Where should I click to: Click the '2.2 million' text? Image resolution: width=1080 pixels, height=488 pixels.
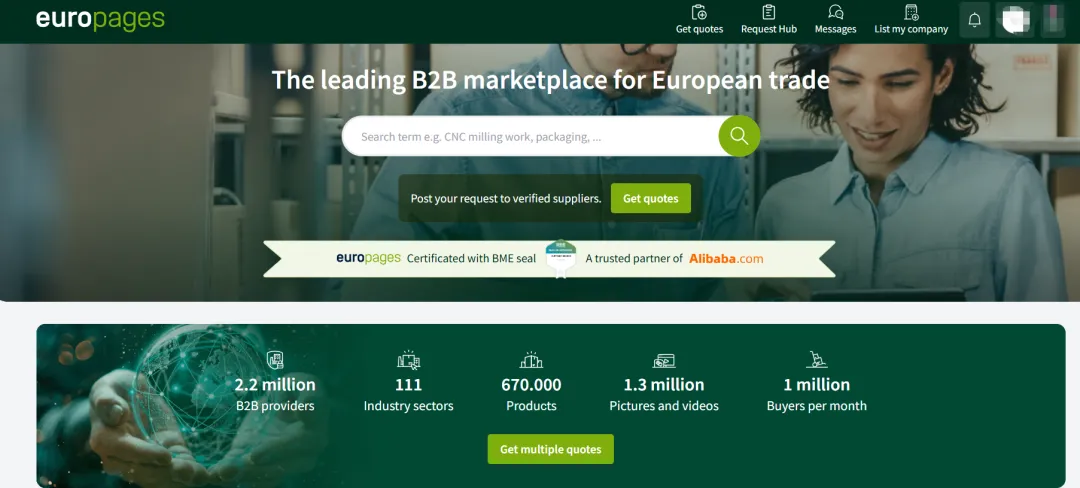pyautogui.click(x=275, y=384)
